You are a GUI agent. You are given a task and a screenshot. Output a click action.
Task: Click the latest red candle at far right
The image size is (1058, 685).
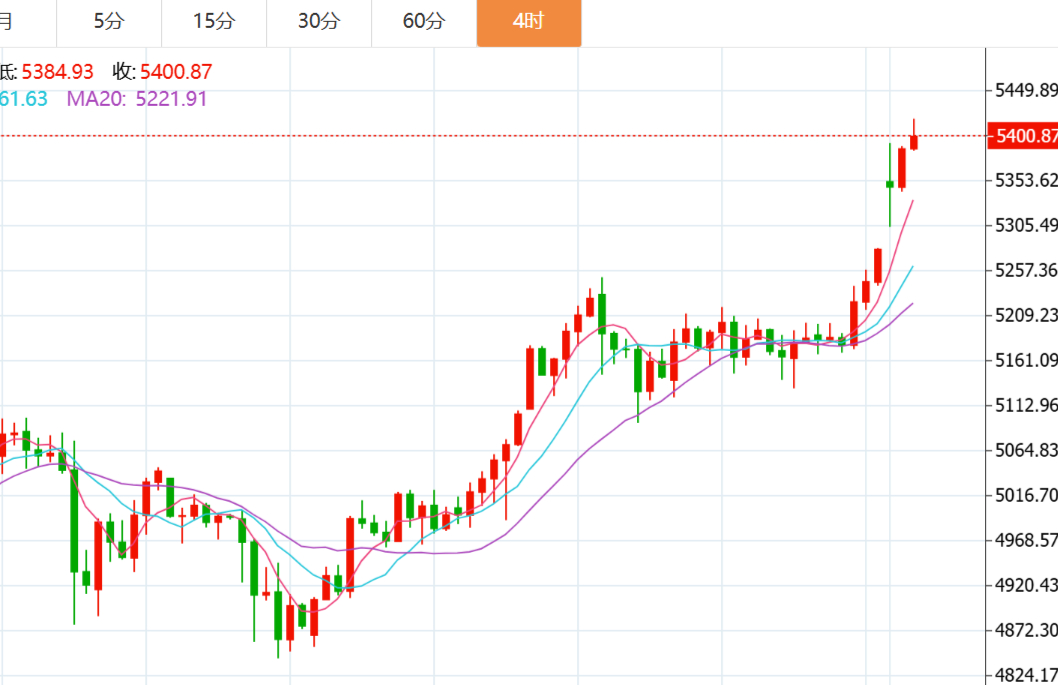[x=914, y=142]
